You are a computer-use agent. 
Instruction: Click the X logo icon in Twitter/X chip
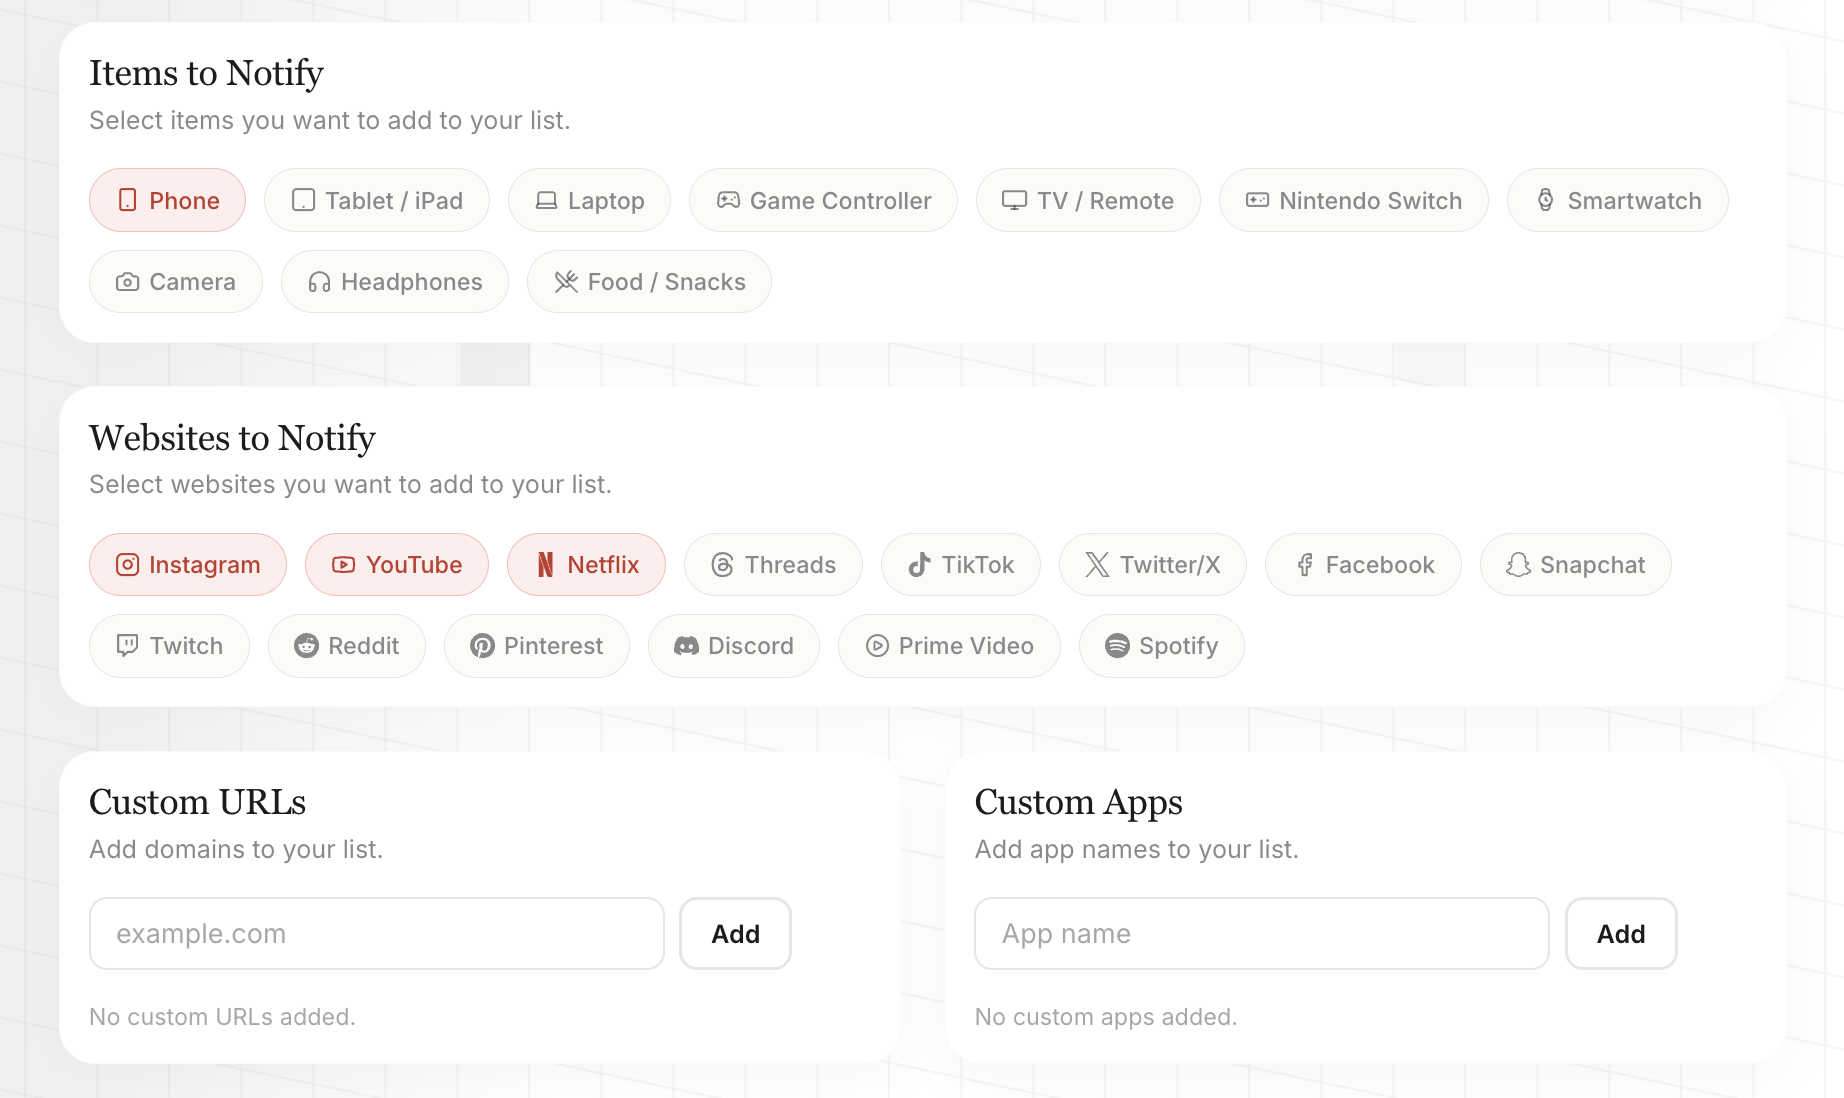(x=1097, y=565)
